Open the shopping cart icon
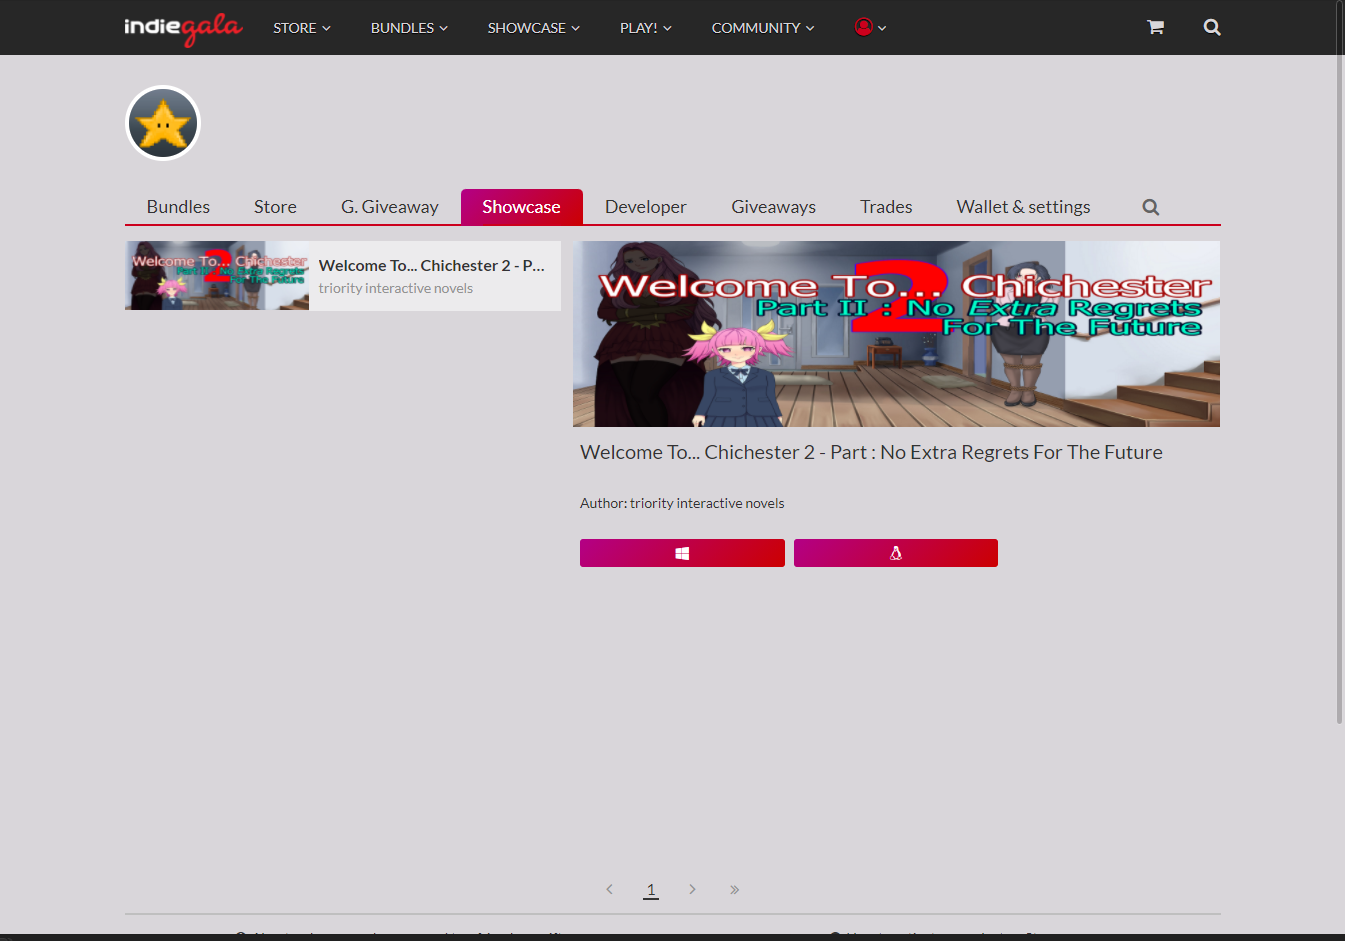The width and height of the screenshot is (1345, 941). point(1155,27)
